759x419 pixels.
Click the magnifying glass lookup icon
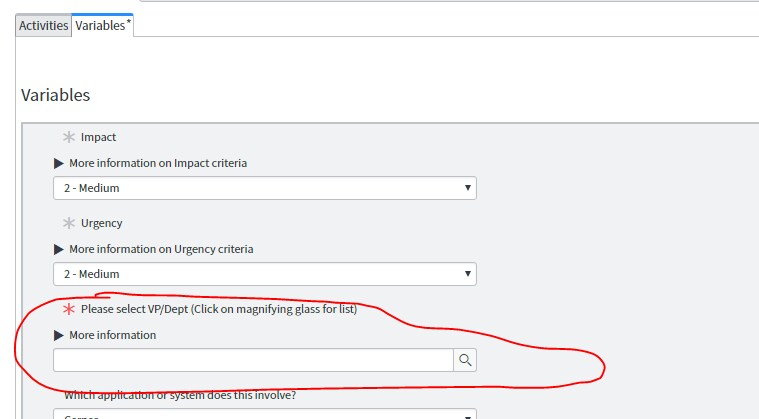[x=465, y=360]
